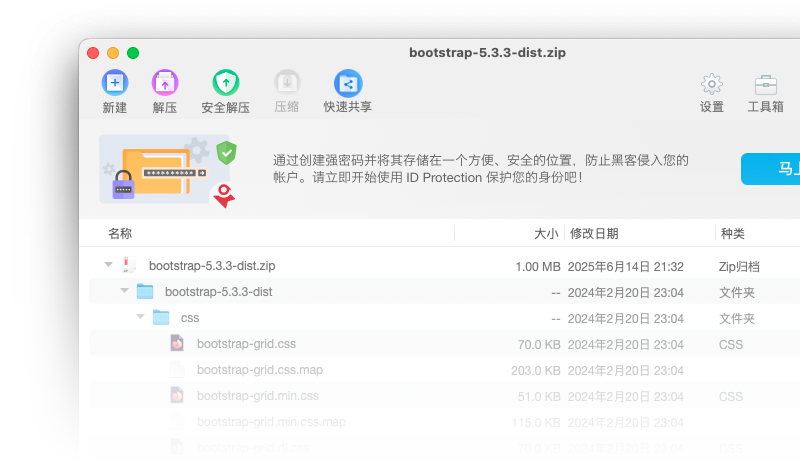800x465 pixels.
Task: Close the window with red button
Action: pos(93,53)
